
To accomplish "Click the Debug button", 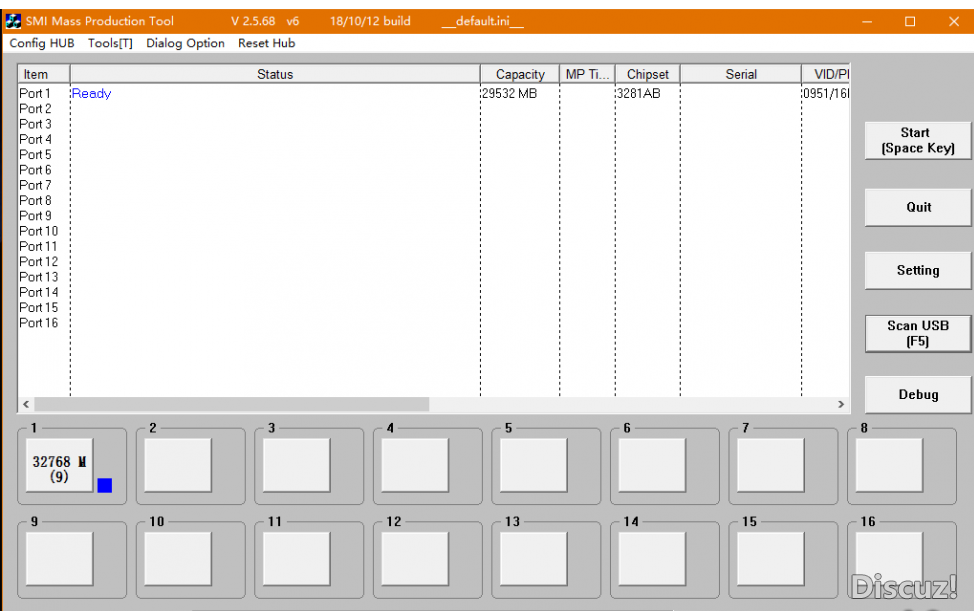I will (x=918, y=394).
